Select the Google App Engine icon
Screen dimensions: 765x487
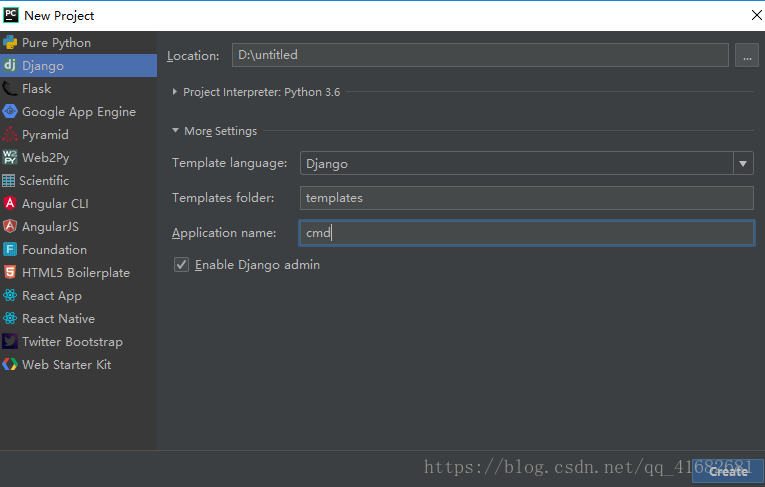[x=10, y=111]
